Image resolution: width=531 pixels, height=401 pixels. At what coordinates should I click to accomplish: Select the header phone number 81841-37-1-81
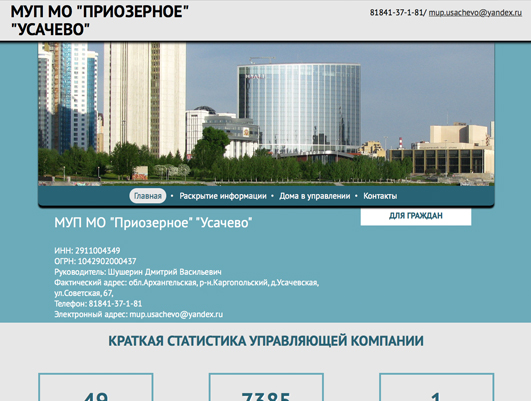[396, 13]
